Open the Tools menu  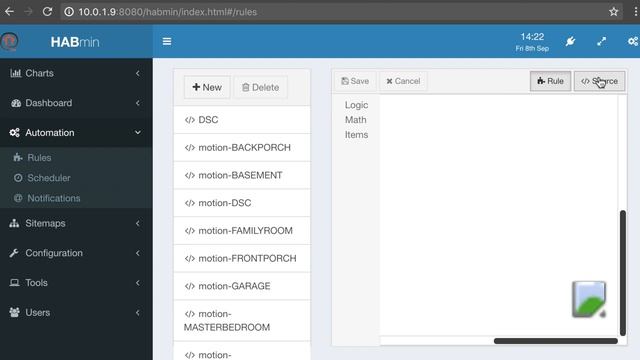pos(76,283)
